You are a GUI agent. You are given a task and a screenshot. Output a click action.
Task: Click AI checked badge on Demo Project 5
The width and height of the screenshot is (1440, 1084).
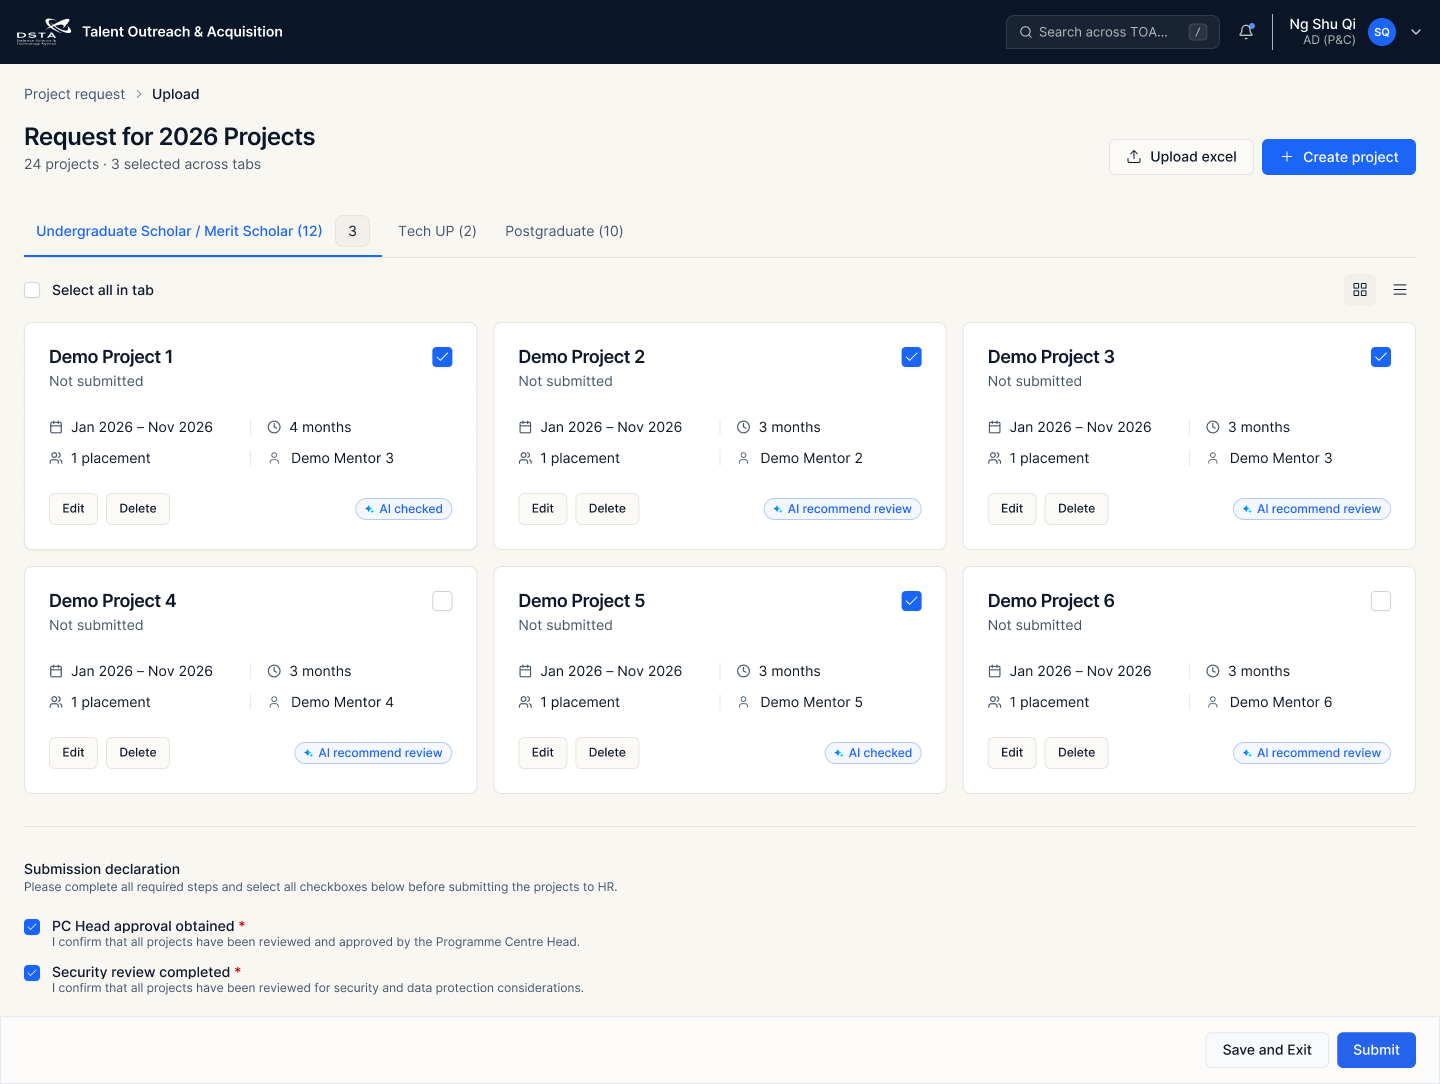[x=873, y=753]
